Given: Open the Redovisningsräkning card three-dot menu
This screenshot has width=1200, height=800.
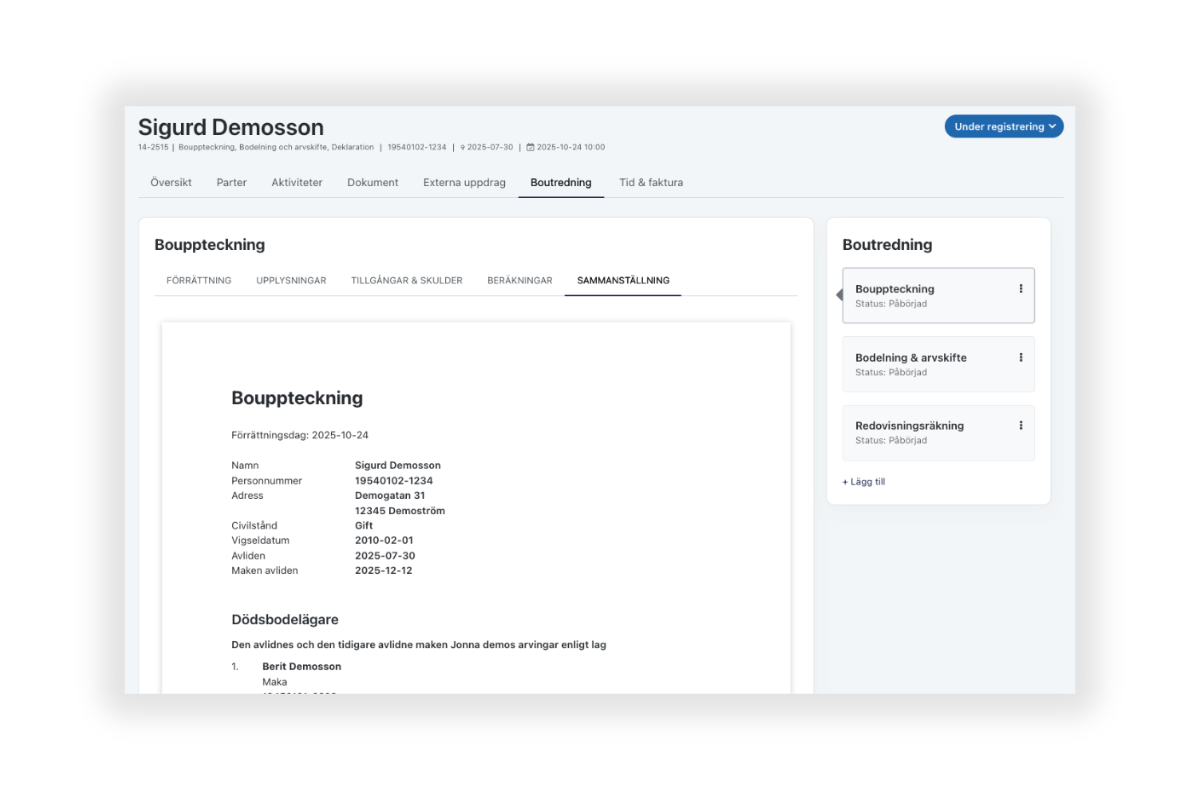Looking at the screenshot, I should [x=1020, y=425].
